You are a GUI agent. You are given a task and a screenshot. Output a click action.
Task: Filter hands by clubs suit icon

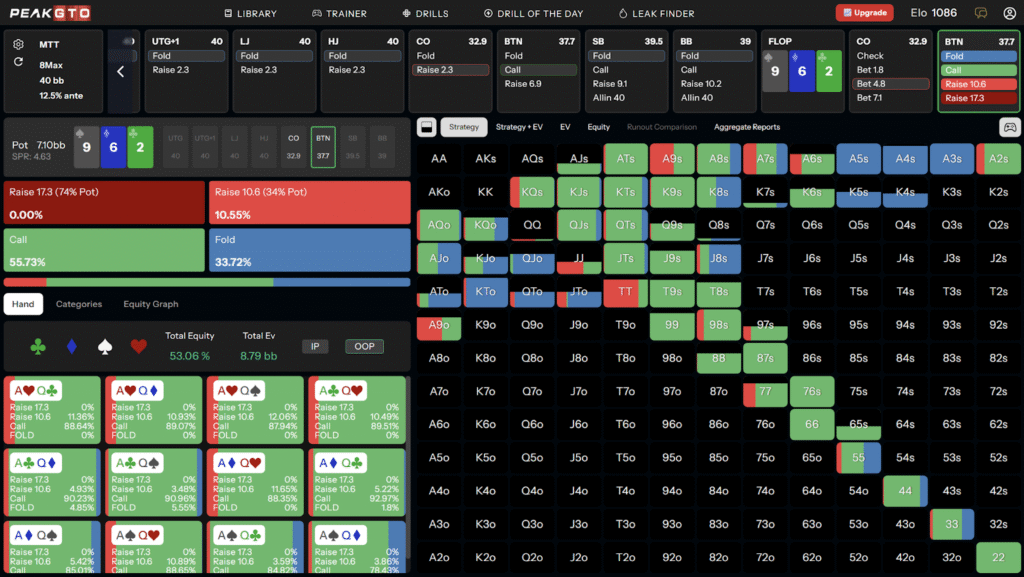[x=38, y=346]
